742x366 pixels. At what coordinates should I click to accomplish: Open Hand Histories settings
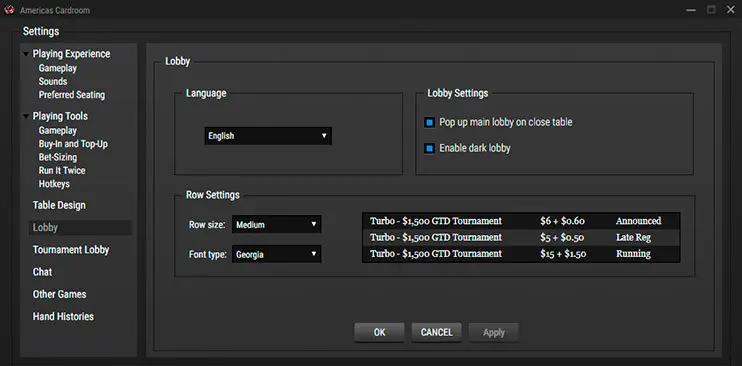tap(63, 316)
